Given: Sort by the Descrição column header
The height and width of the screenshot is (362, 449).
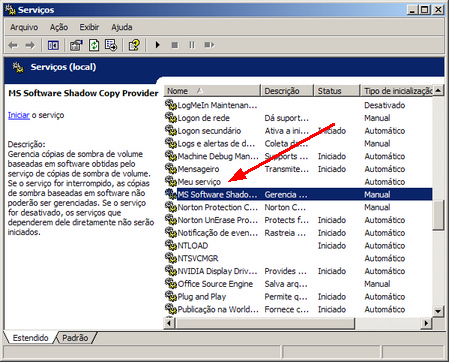Looking at the screenshot, I should tap(287, 91).
